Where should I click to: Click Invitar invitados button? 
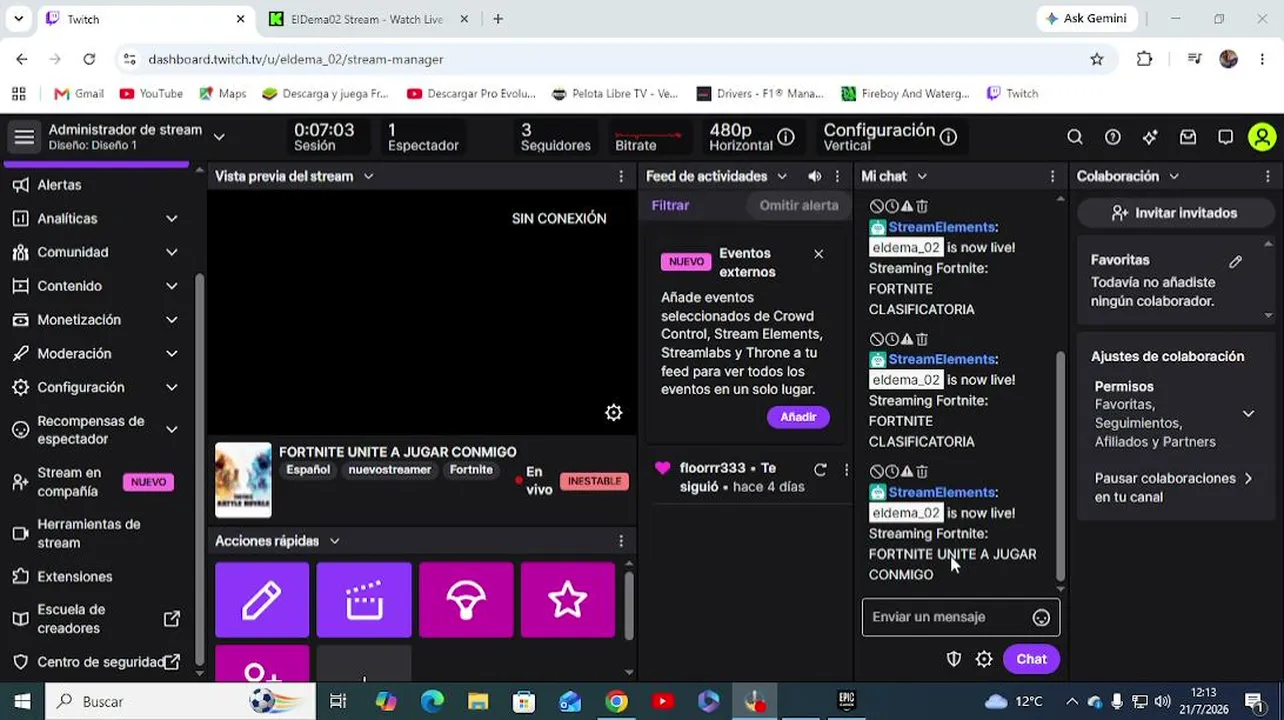(1173, 213)
